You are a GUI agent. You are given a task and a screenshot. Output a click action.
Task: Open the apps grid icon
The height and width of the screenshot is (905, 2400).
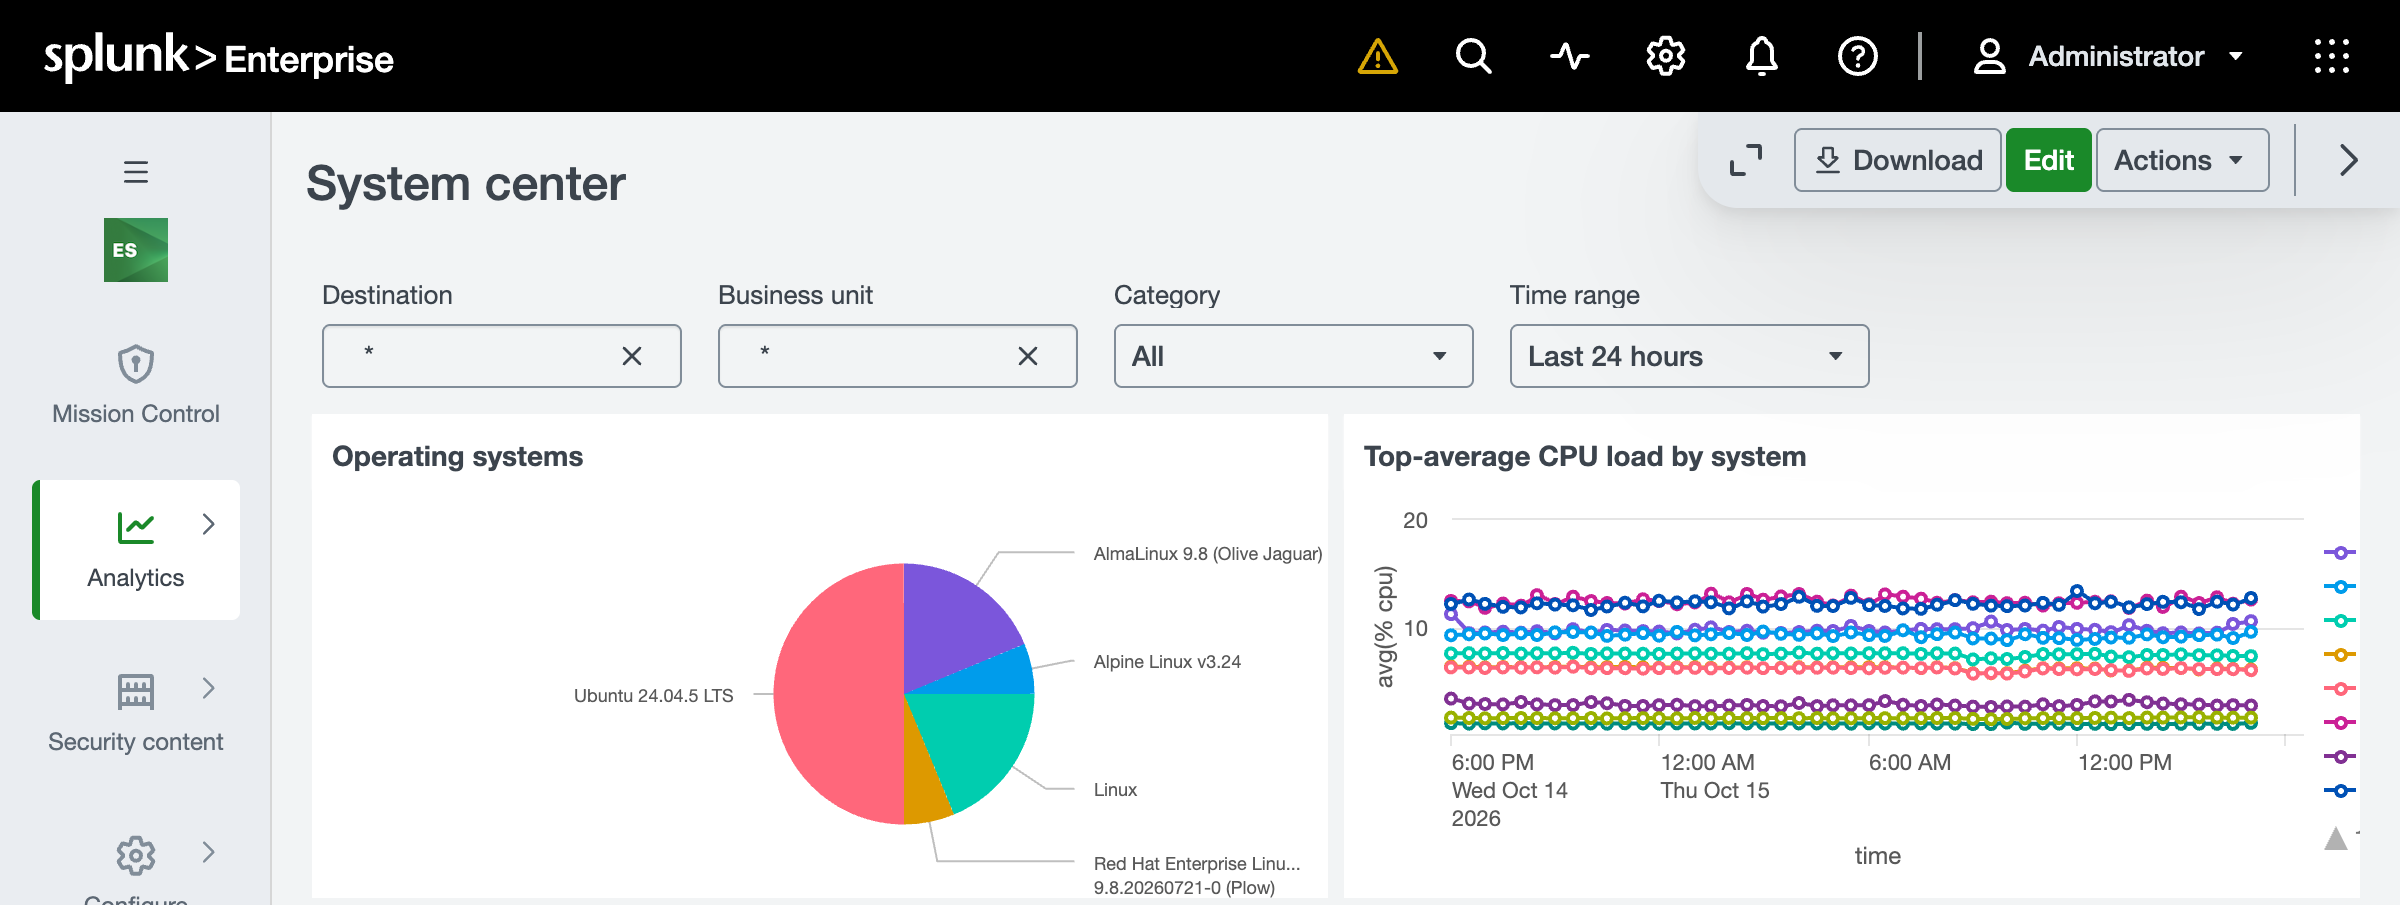click(2331, 56)
